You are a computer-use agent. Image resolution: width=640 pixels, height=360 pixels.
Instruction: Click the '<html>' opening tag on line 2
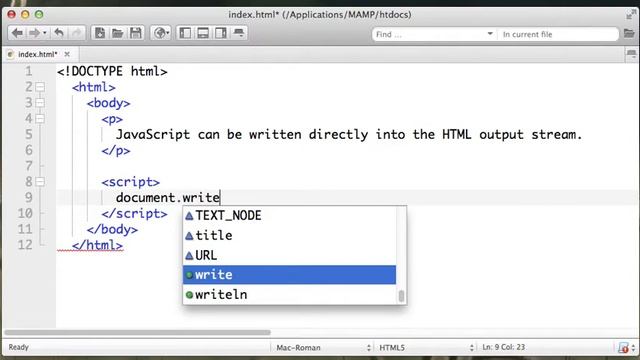click(94, 87)
